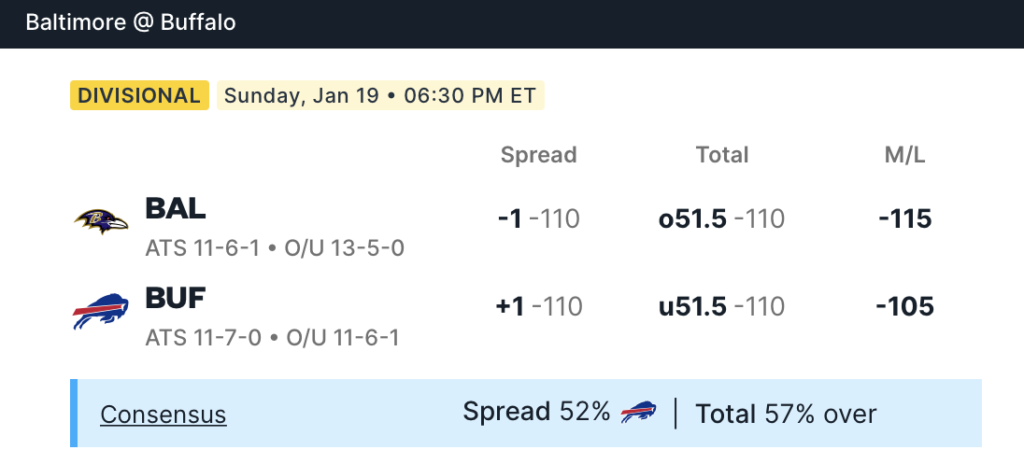Click the BAL team name
This screenshot has width=1024, height=450.
coord(176,208)
